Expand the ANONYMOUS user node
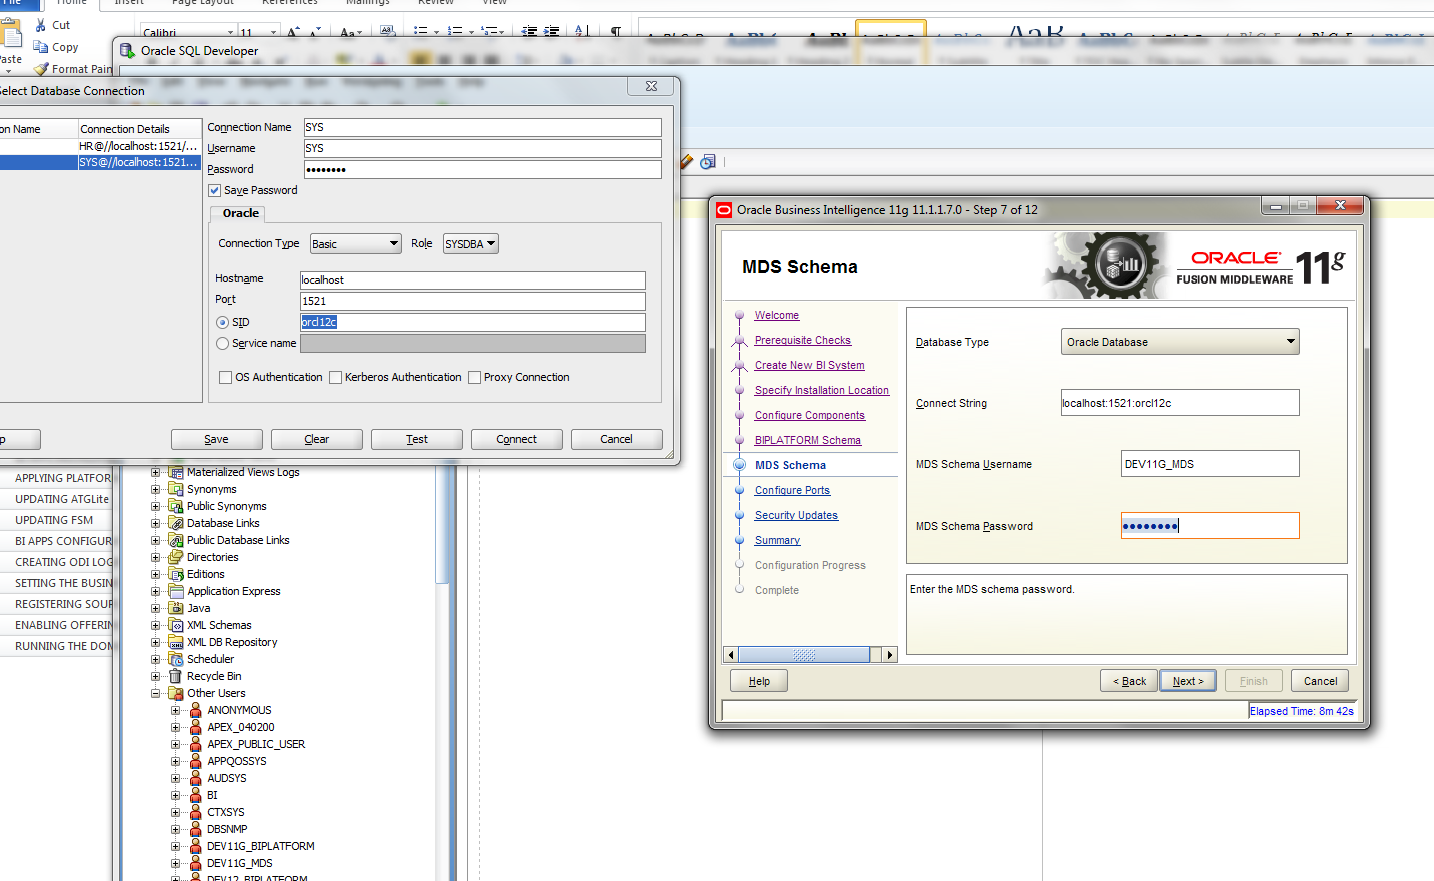 click(x=176, y=710)
